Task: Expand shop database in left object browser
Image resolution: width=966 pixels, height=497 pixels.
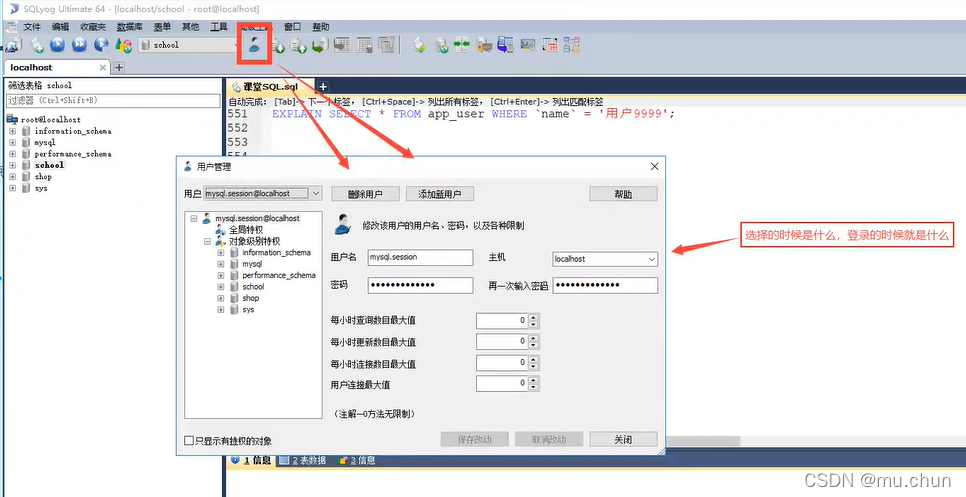Action: click(12, 177)
